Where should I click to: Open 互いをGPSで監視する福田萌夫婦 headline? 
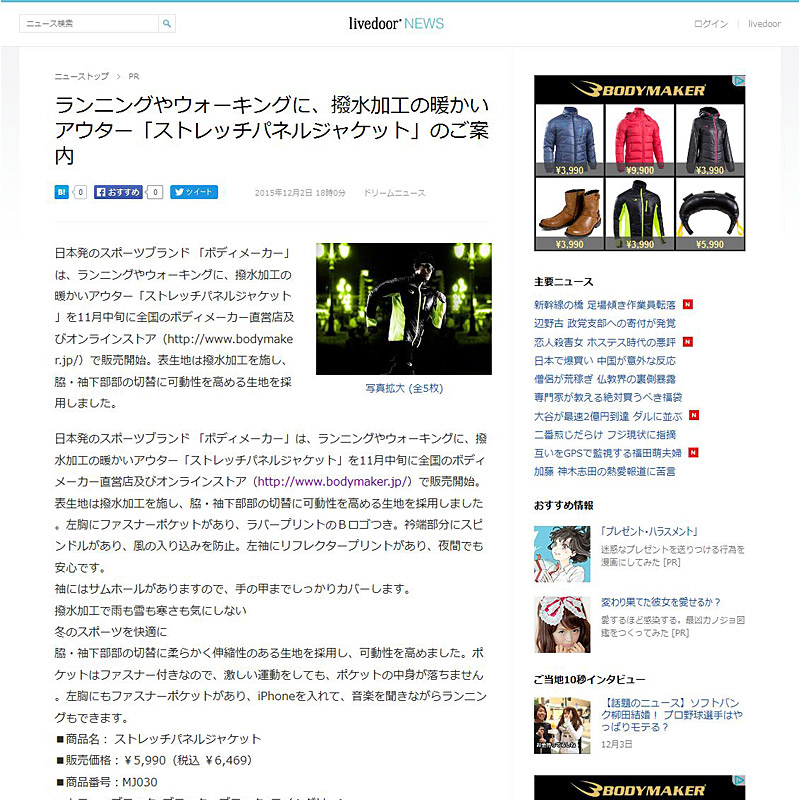point(608,453)
